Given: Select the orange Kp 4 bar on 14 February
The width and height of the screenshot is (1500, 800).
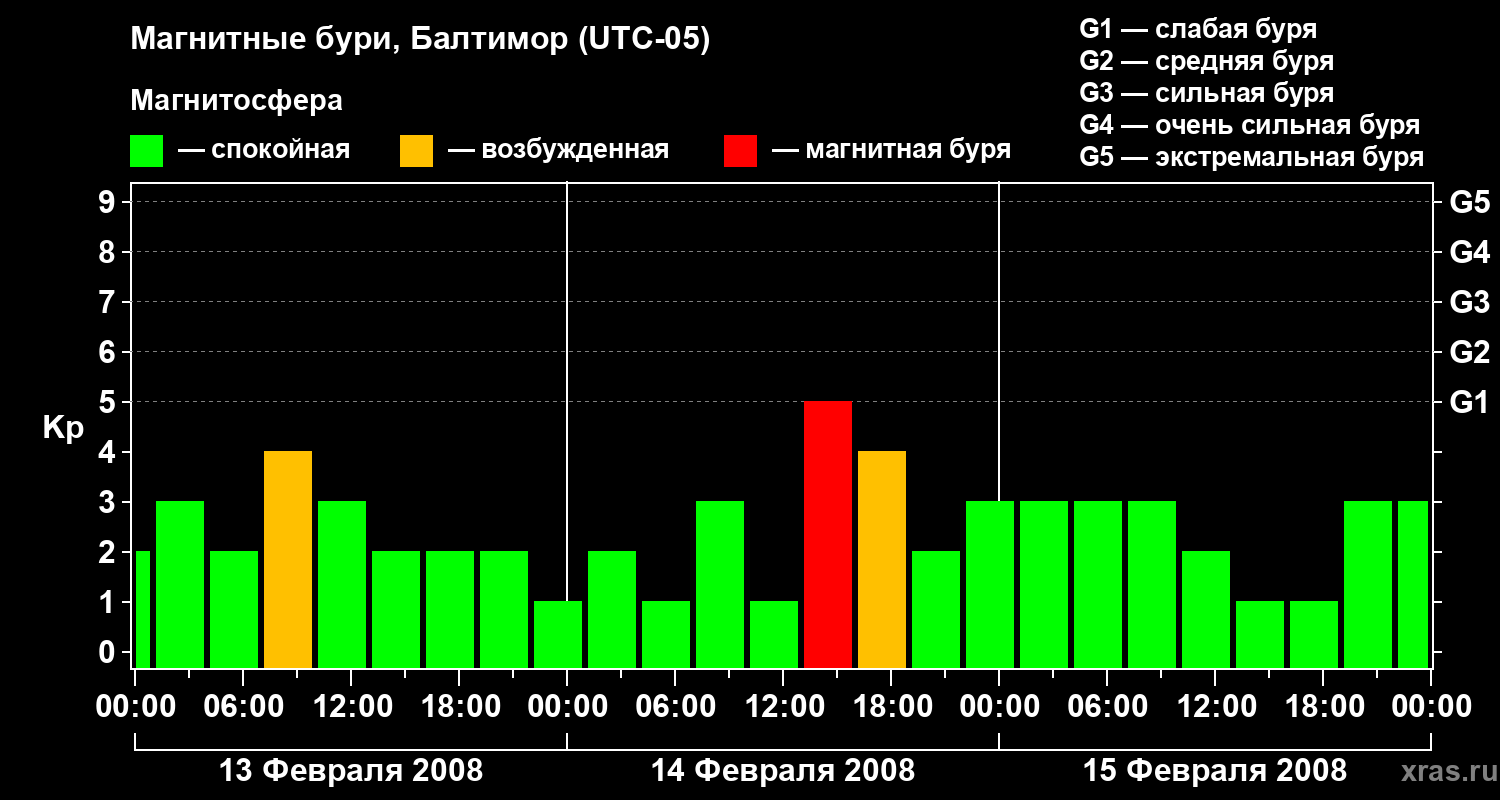Looking at the screenshot, I should pos(882,559).
